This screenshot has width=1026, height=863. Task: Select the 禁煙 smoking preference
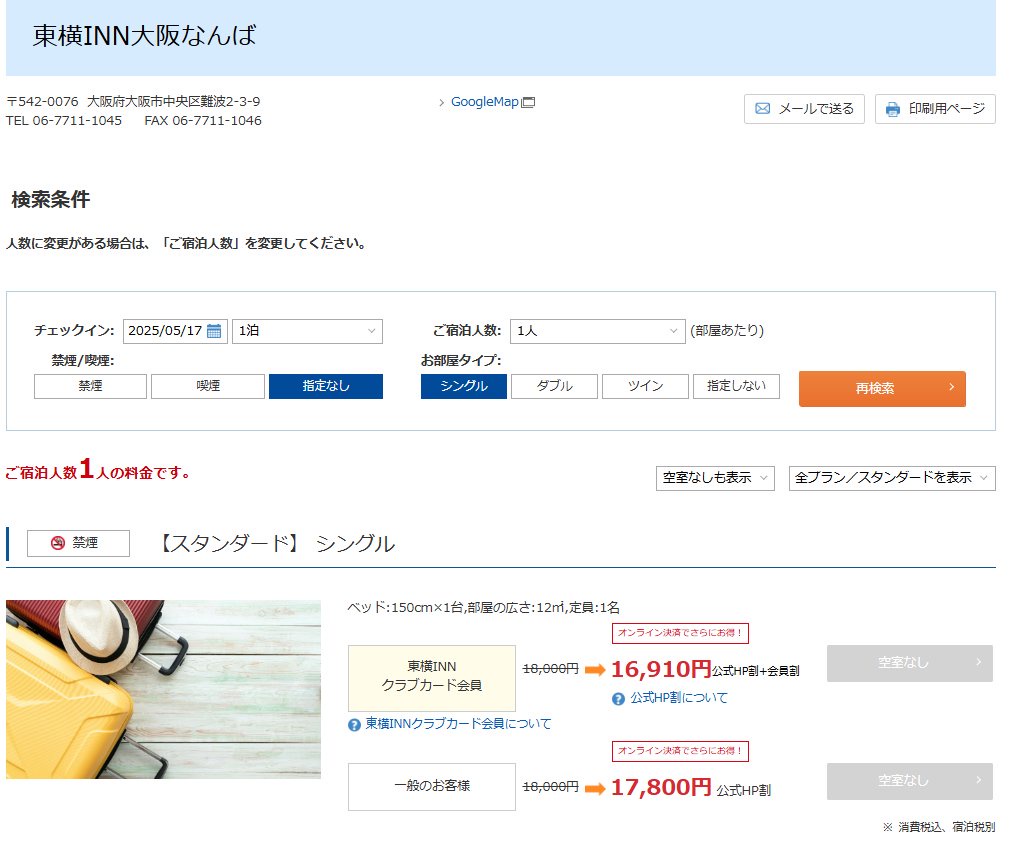(90, 386)
